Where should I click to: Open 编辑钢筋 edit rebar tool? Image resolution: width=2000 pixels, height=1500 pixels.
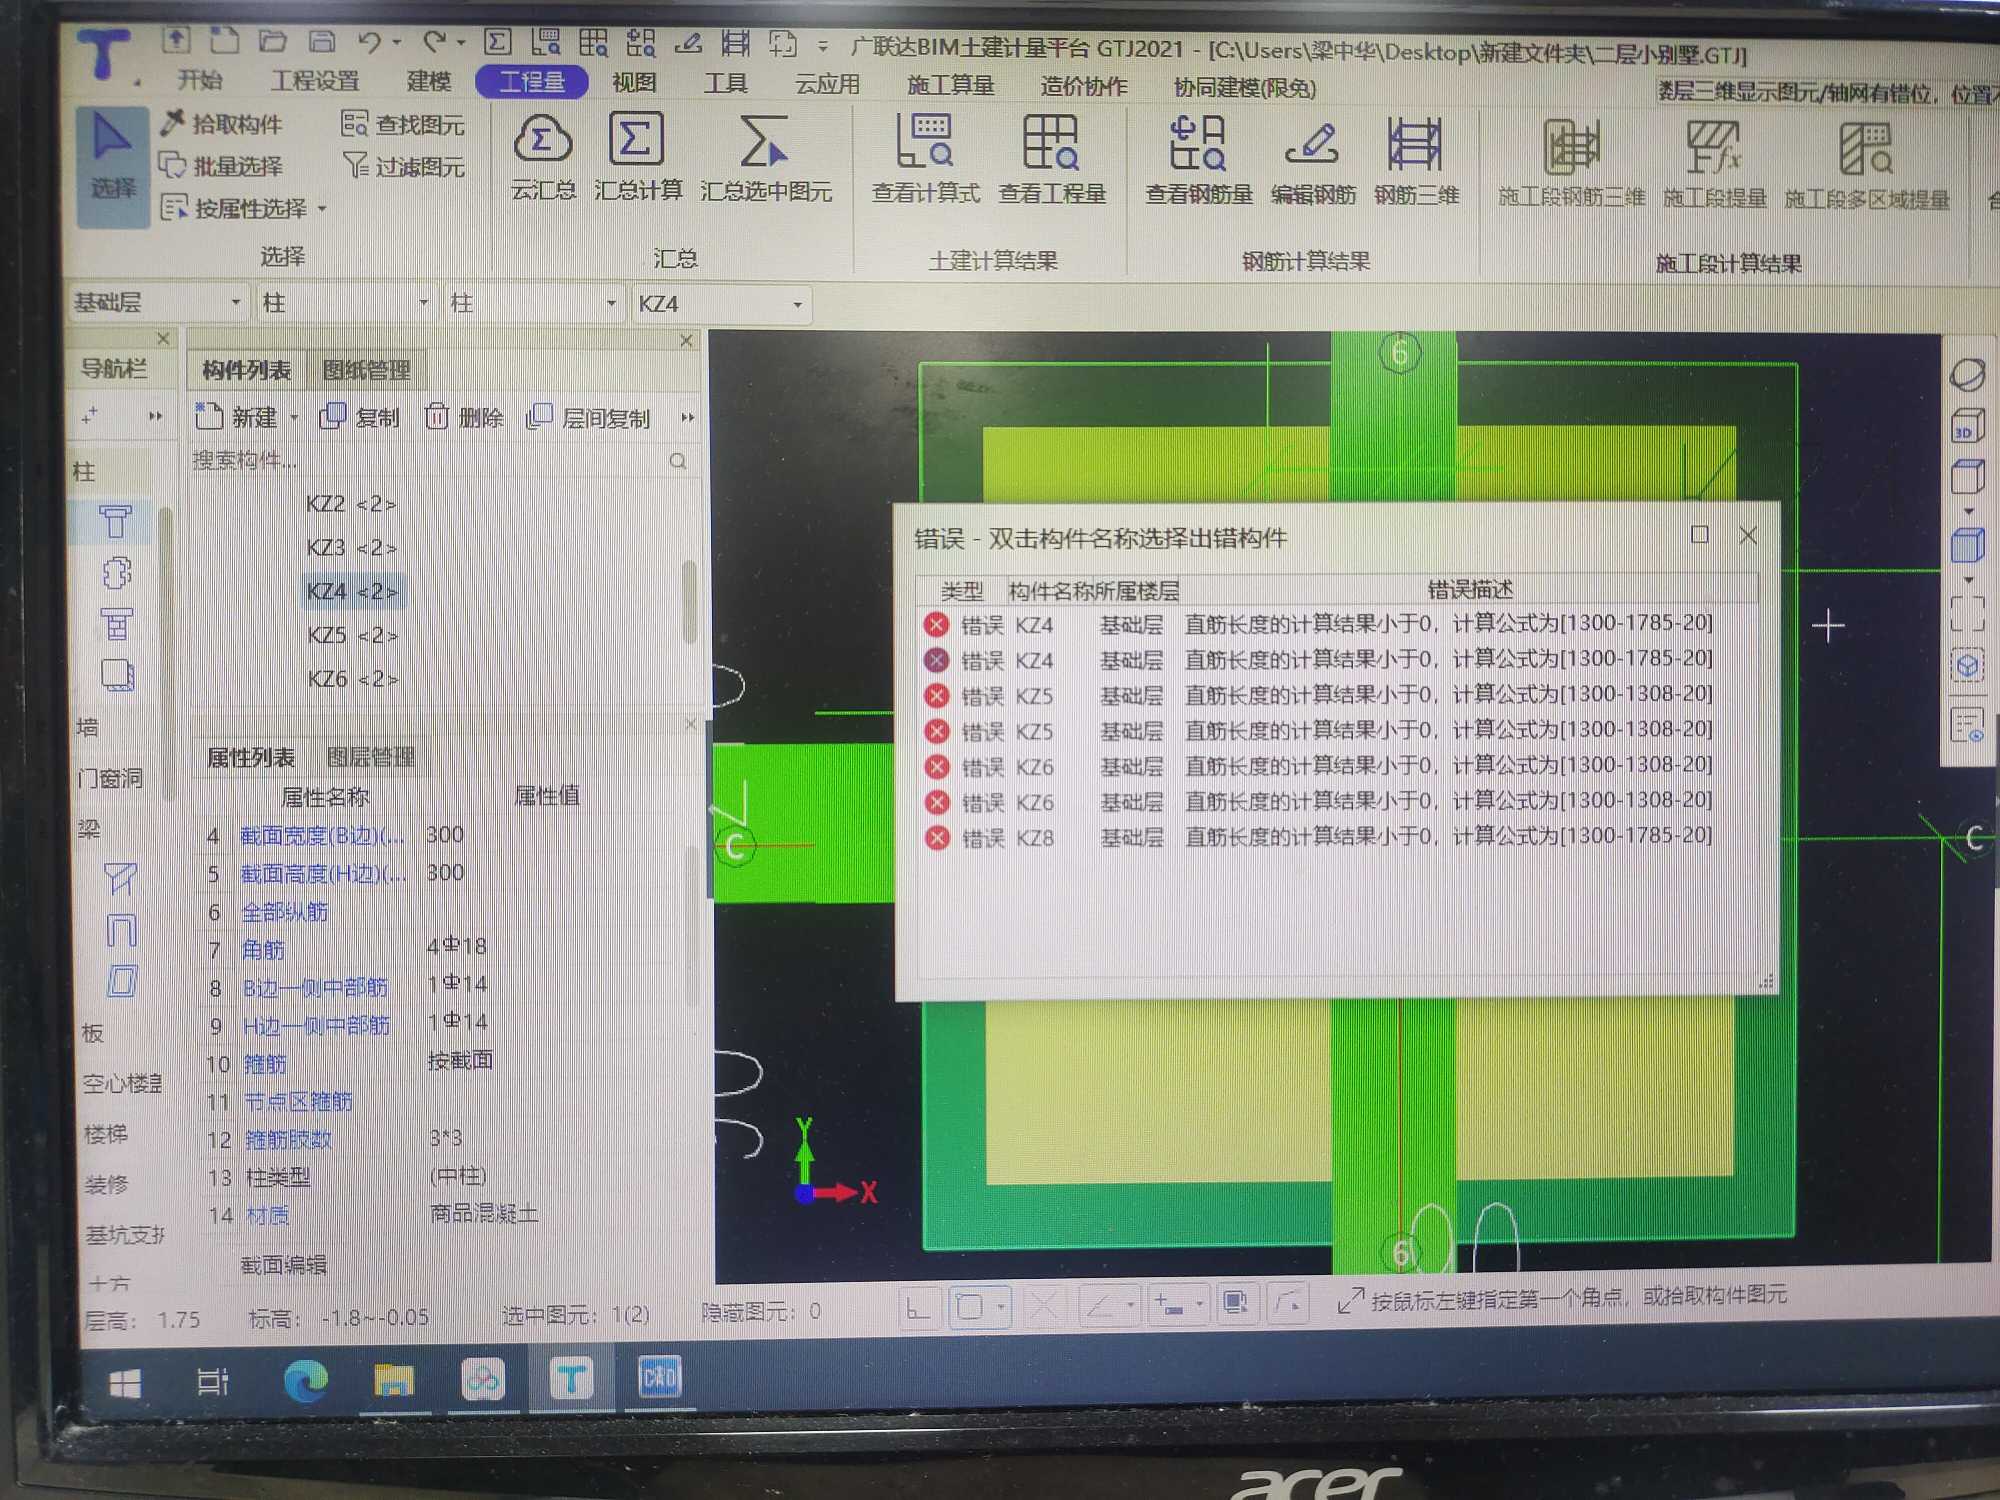(1313, 162)
